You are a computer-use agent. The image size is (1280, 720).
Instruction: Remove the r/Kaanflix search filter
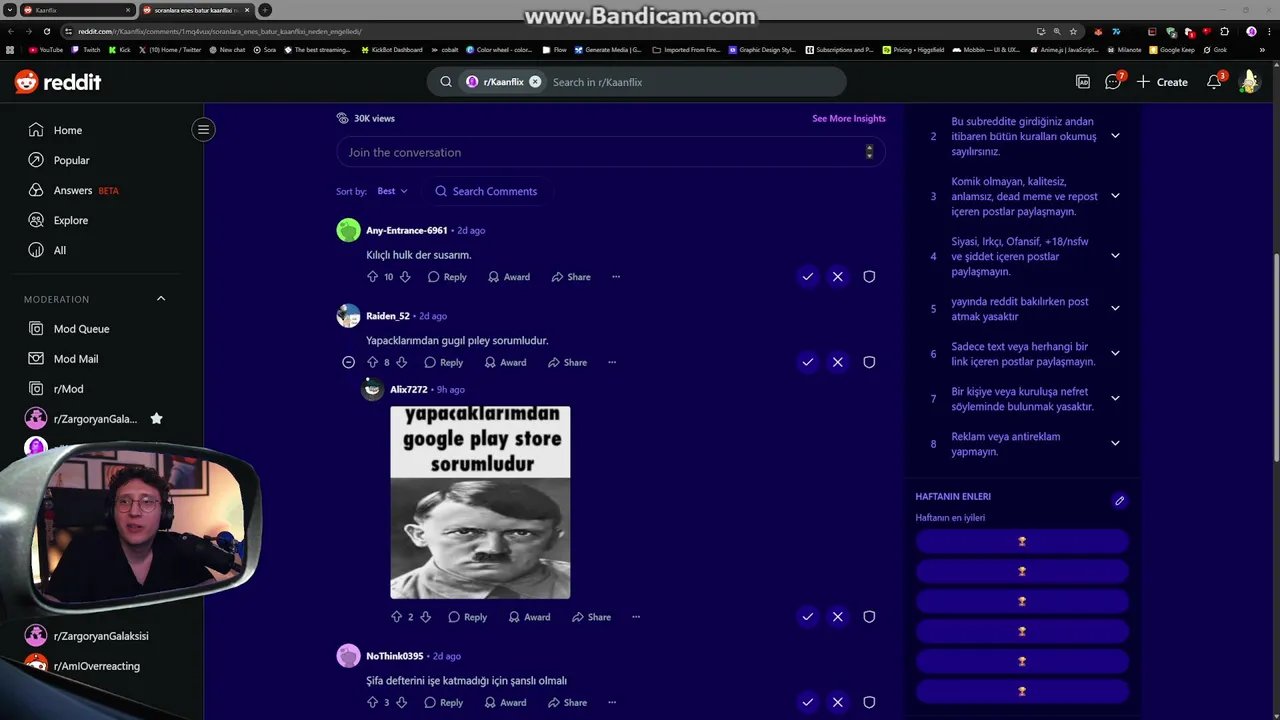pyautogui.click(x=535, y=82)
